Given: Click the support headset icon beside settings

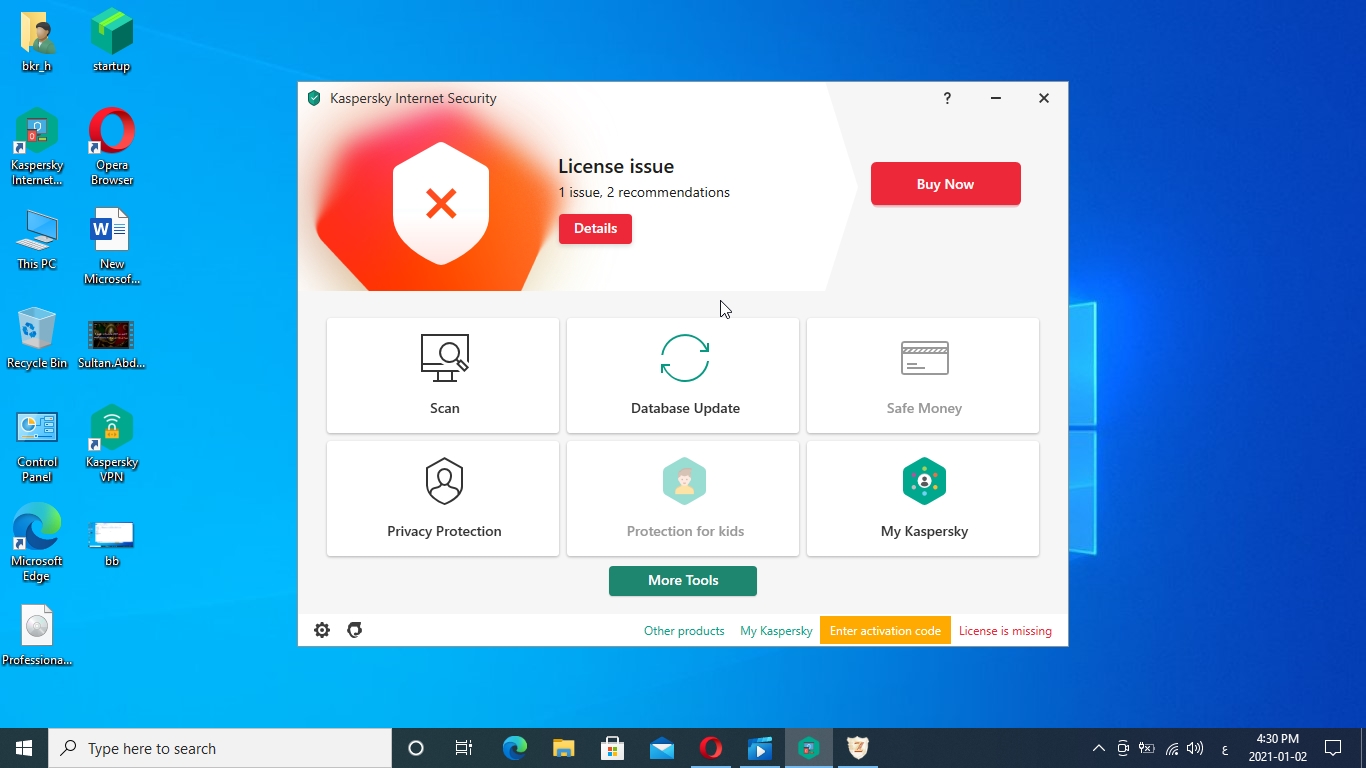Looking at the screenshot, I should [355, 630].
